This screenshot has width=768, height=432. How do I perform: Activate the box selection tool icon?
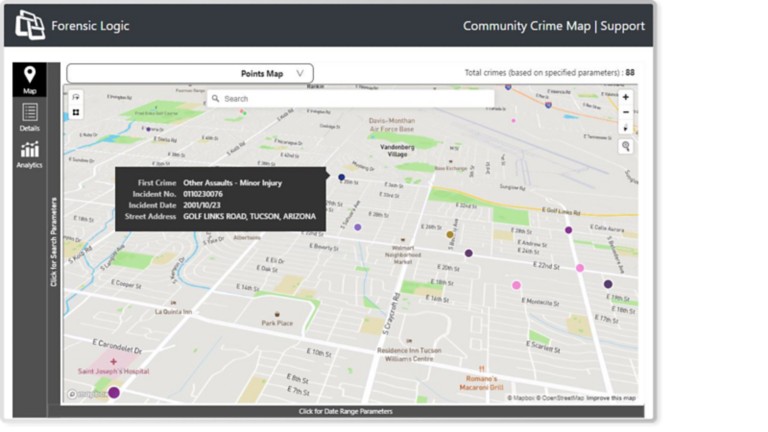click(x=76, y=112)
